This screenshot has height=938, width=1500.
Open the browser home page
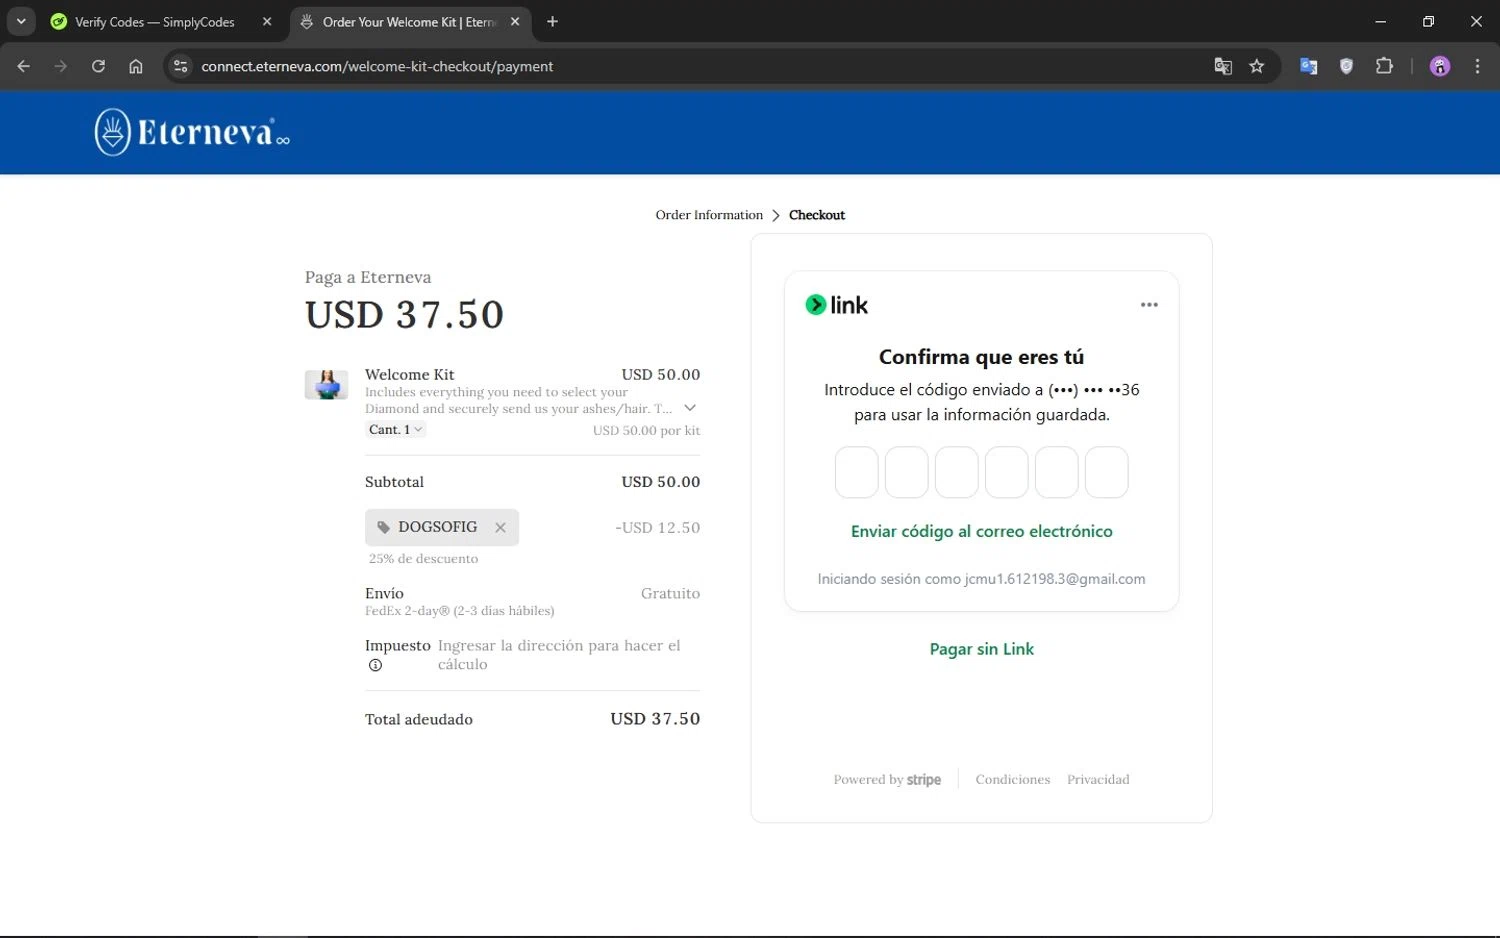tap(136, 66)
